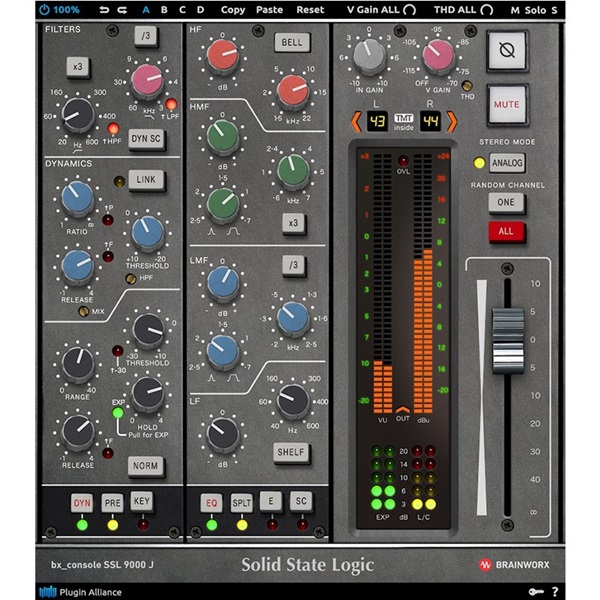
Task: Click the 100% scale text
Action: pos(66,10)
